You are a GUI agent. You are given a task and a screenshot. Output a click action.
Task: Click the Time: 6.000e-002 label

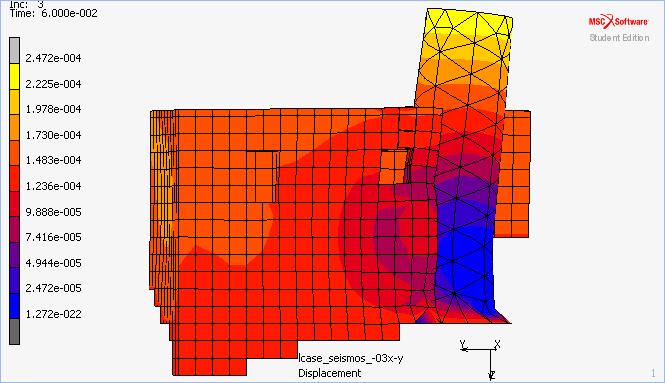[54, 13]
